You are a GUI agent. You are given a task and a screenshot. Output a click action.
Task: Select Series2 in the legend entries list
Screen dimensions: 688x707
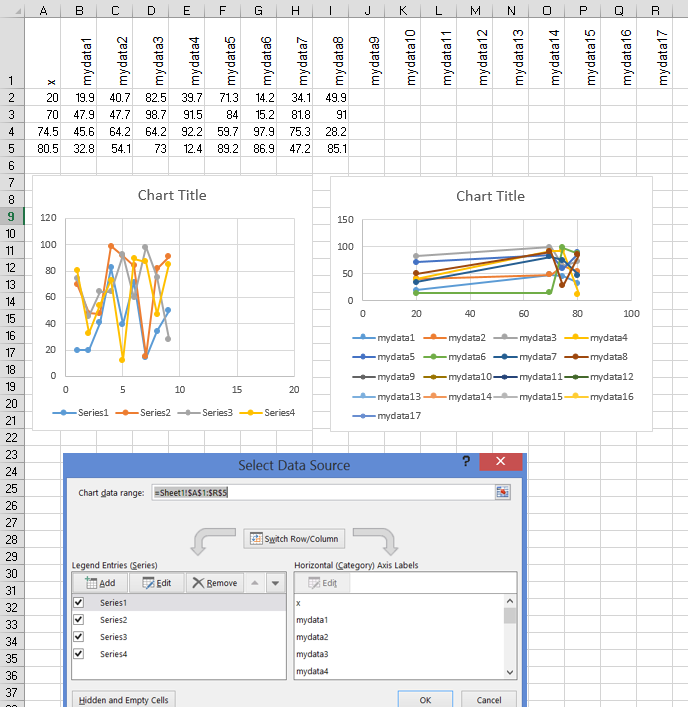click(x=179, y=620)
